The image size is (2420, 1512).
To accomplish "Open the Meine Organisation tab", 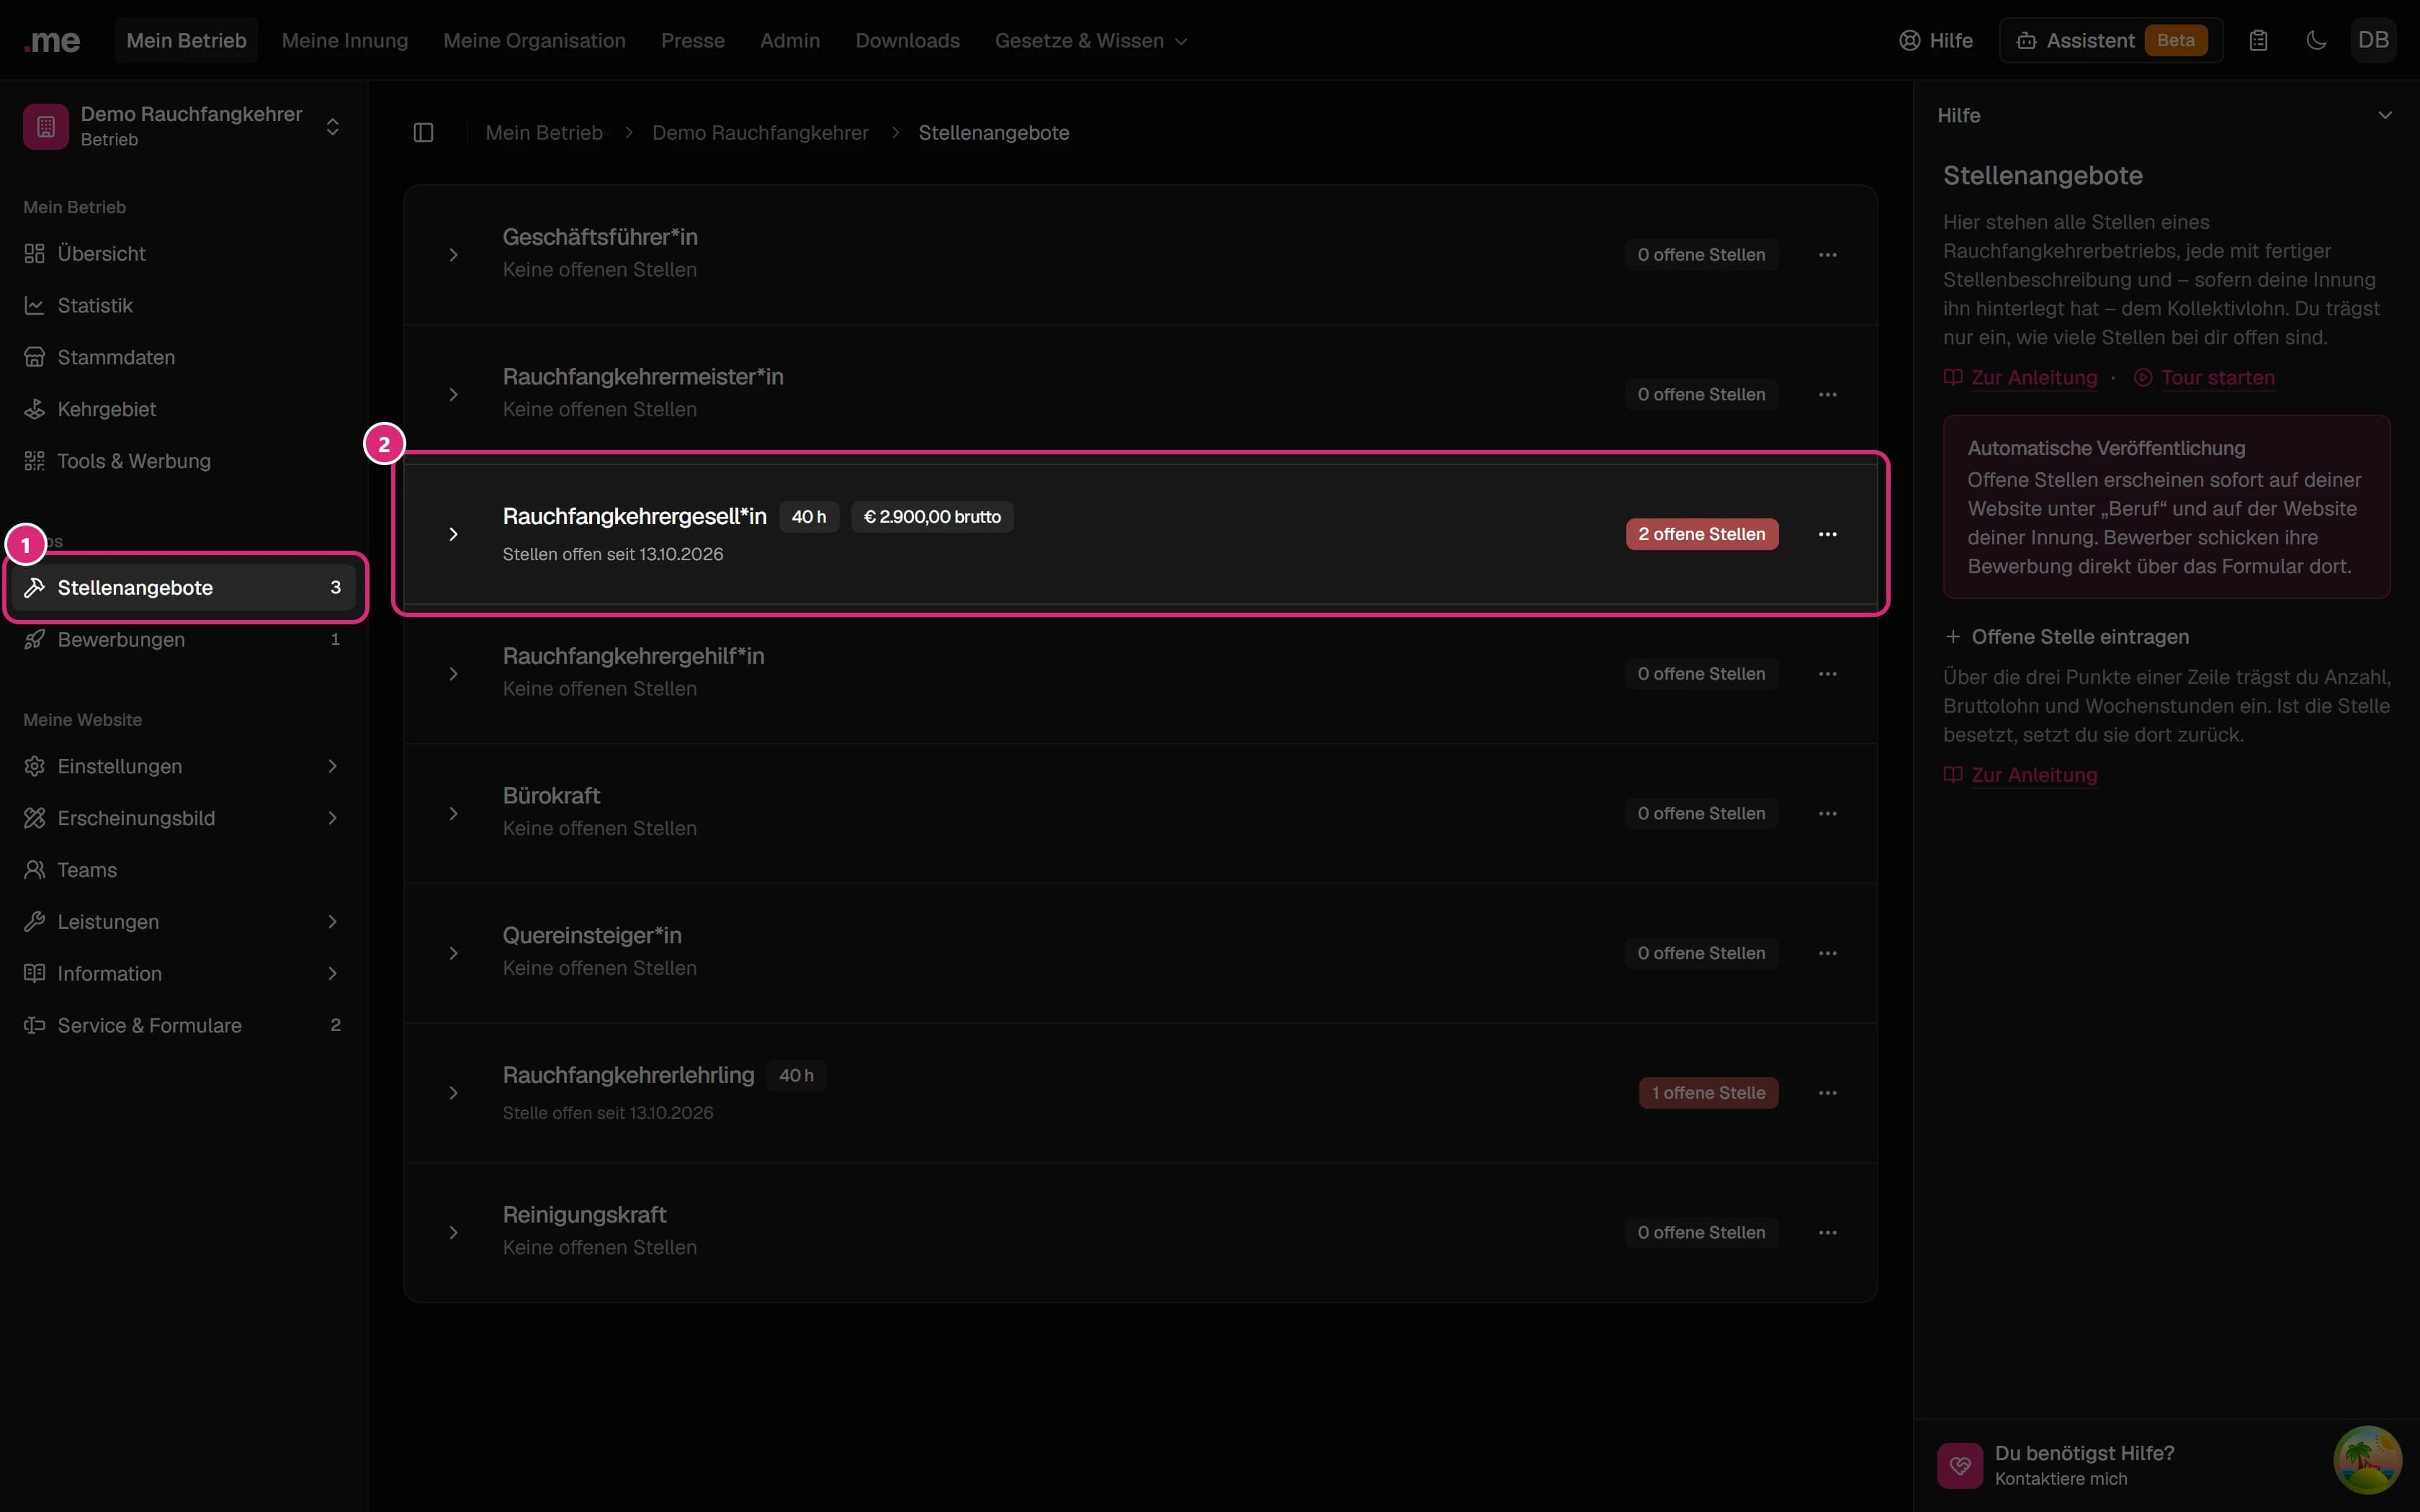I will pos(534,41).
